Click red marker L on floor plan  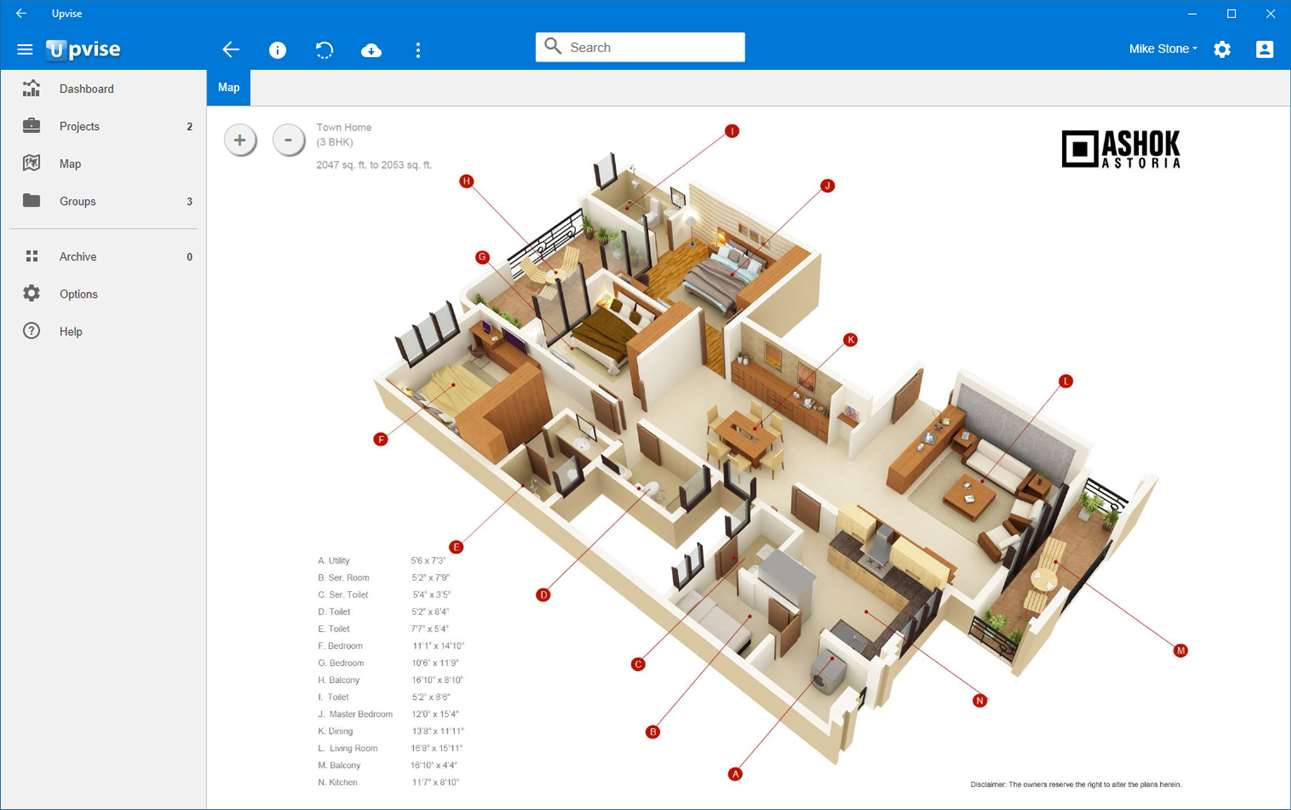point(1066,381)
